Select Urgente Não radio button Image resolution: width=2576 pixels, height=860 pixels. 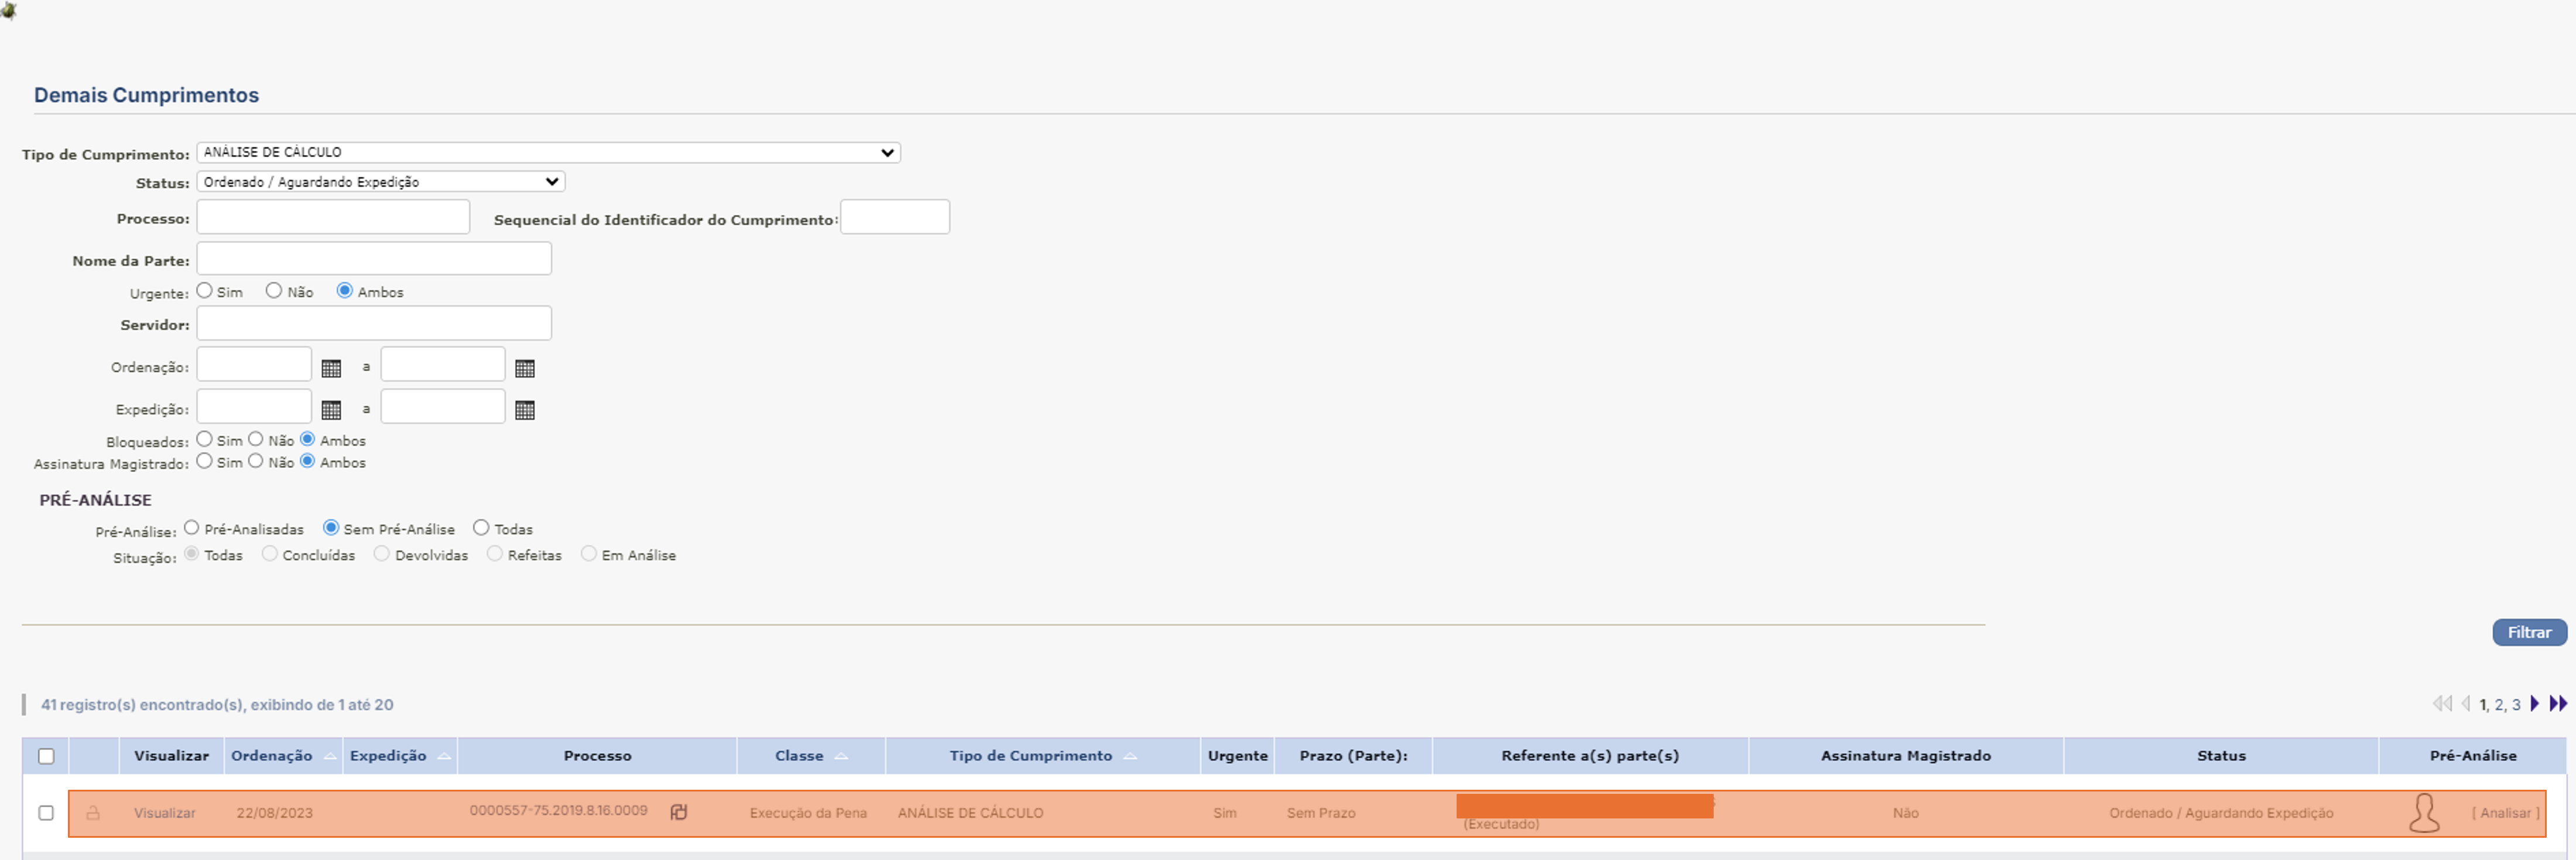click(274, 291)
